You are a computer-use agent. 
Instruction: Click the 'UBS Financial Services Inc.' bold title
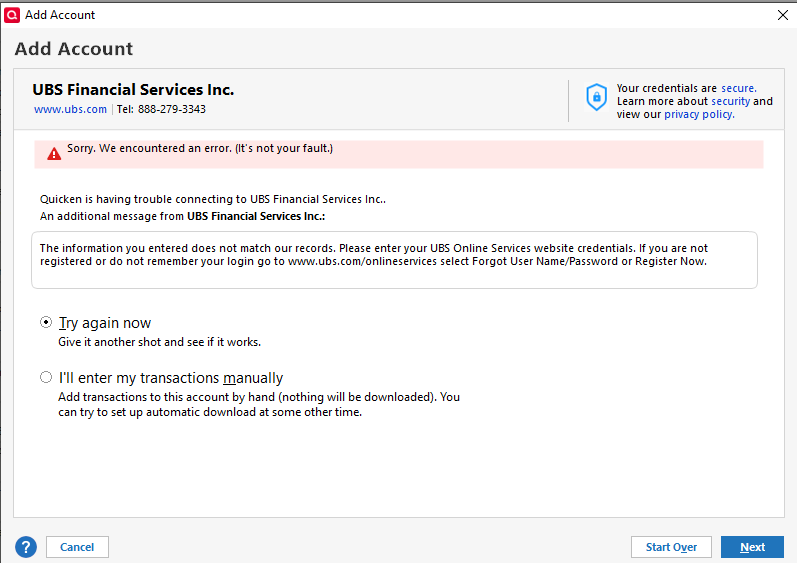pos(133,90)
